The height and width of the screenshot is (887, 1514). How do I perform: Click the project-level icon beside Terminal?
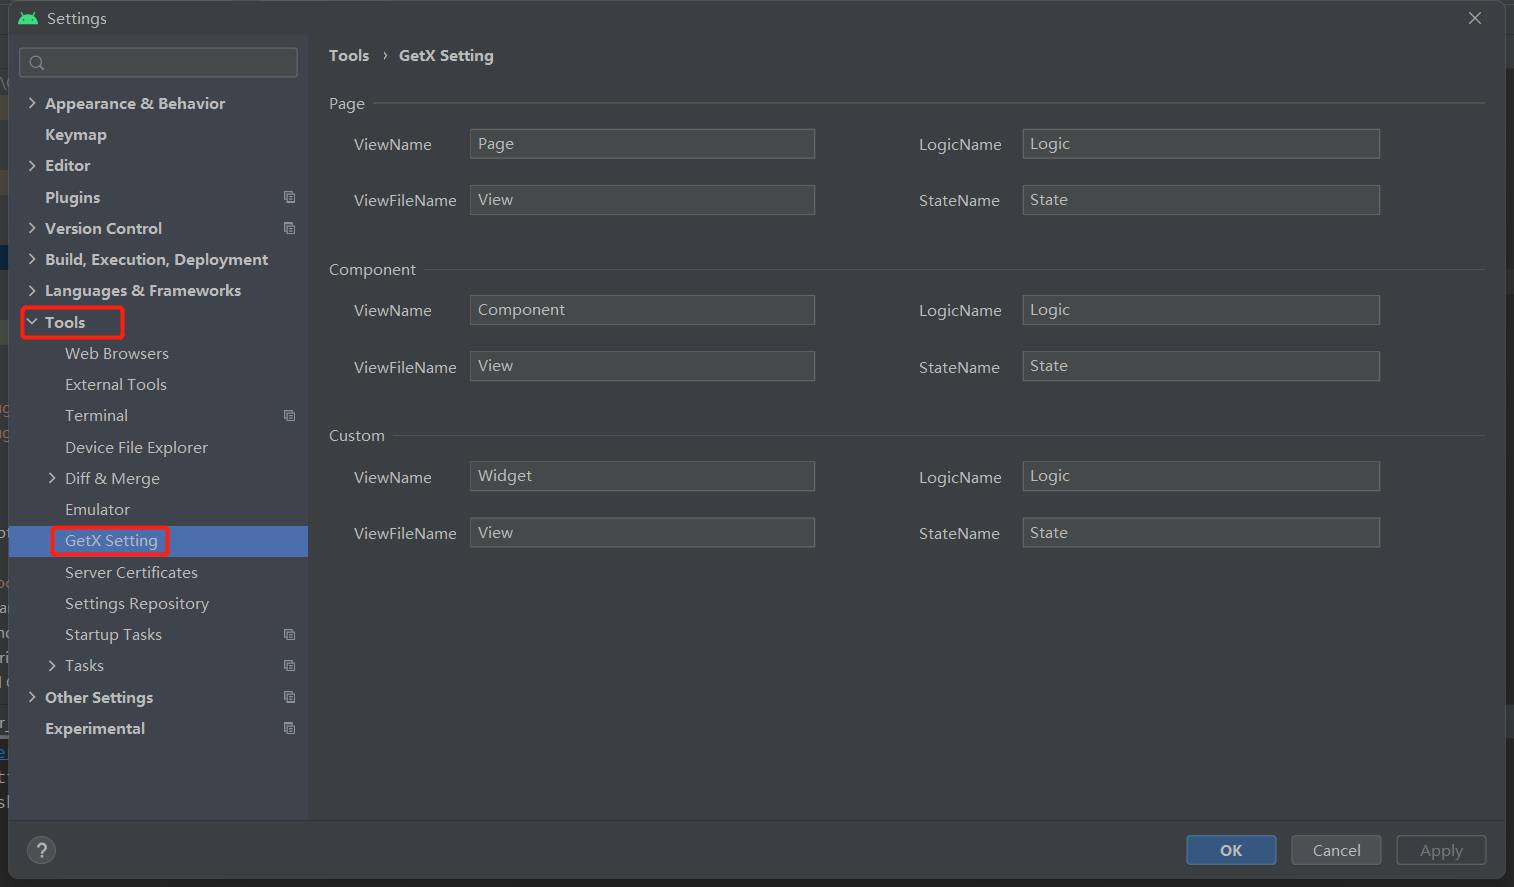[x=290, y=415]
